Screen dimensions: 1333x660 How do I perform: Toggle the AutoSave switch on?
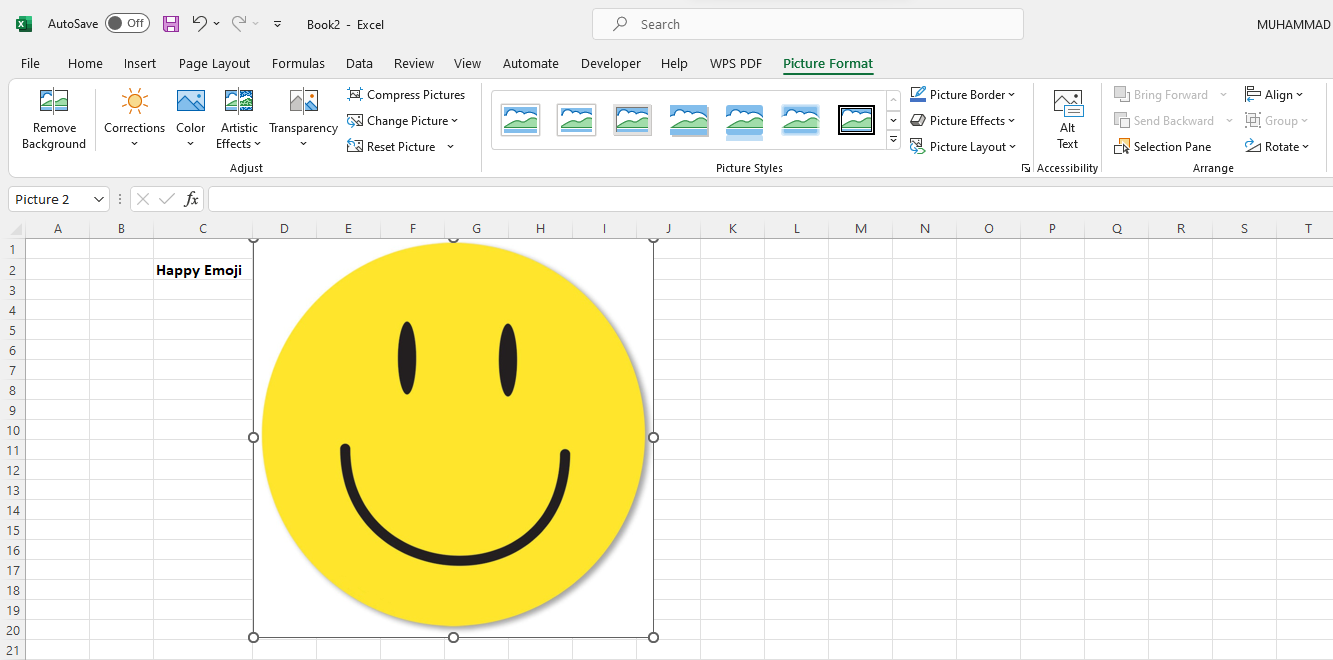click(x=127, y=23)
